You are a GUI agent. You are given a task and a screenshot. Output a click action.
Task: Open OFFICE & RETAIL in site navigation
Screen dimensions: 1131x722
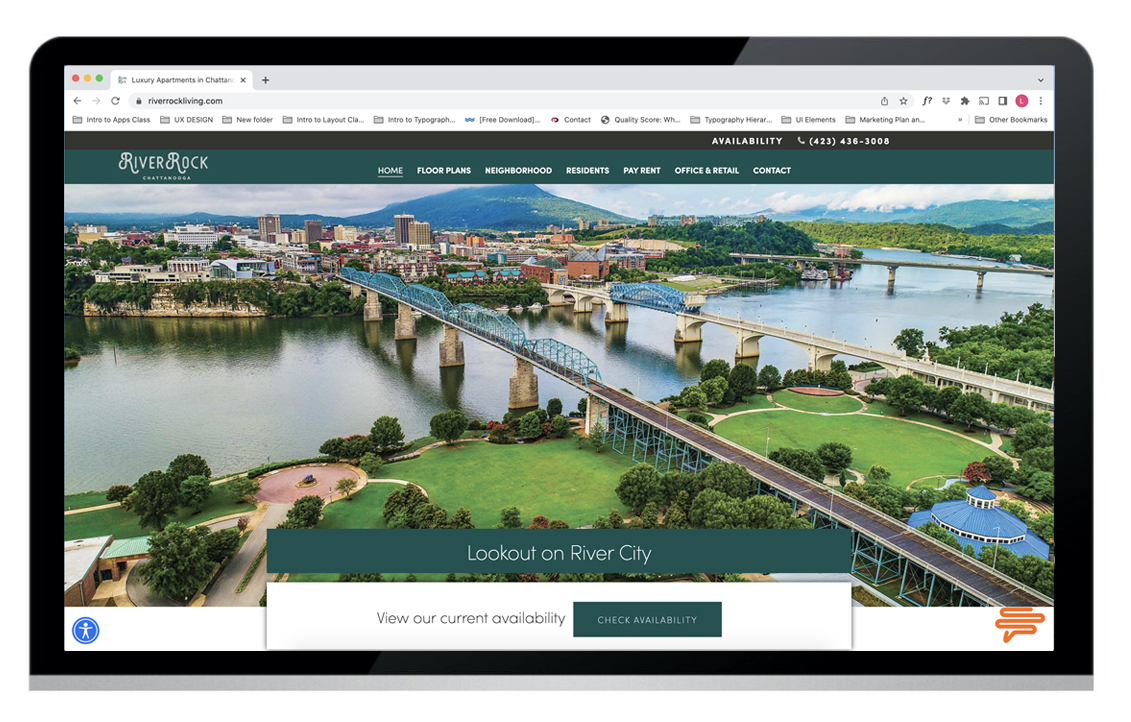[706, 171]
